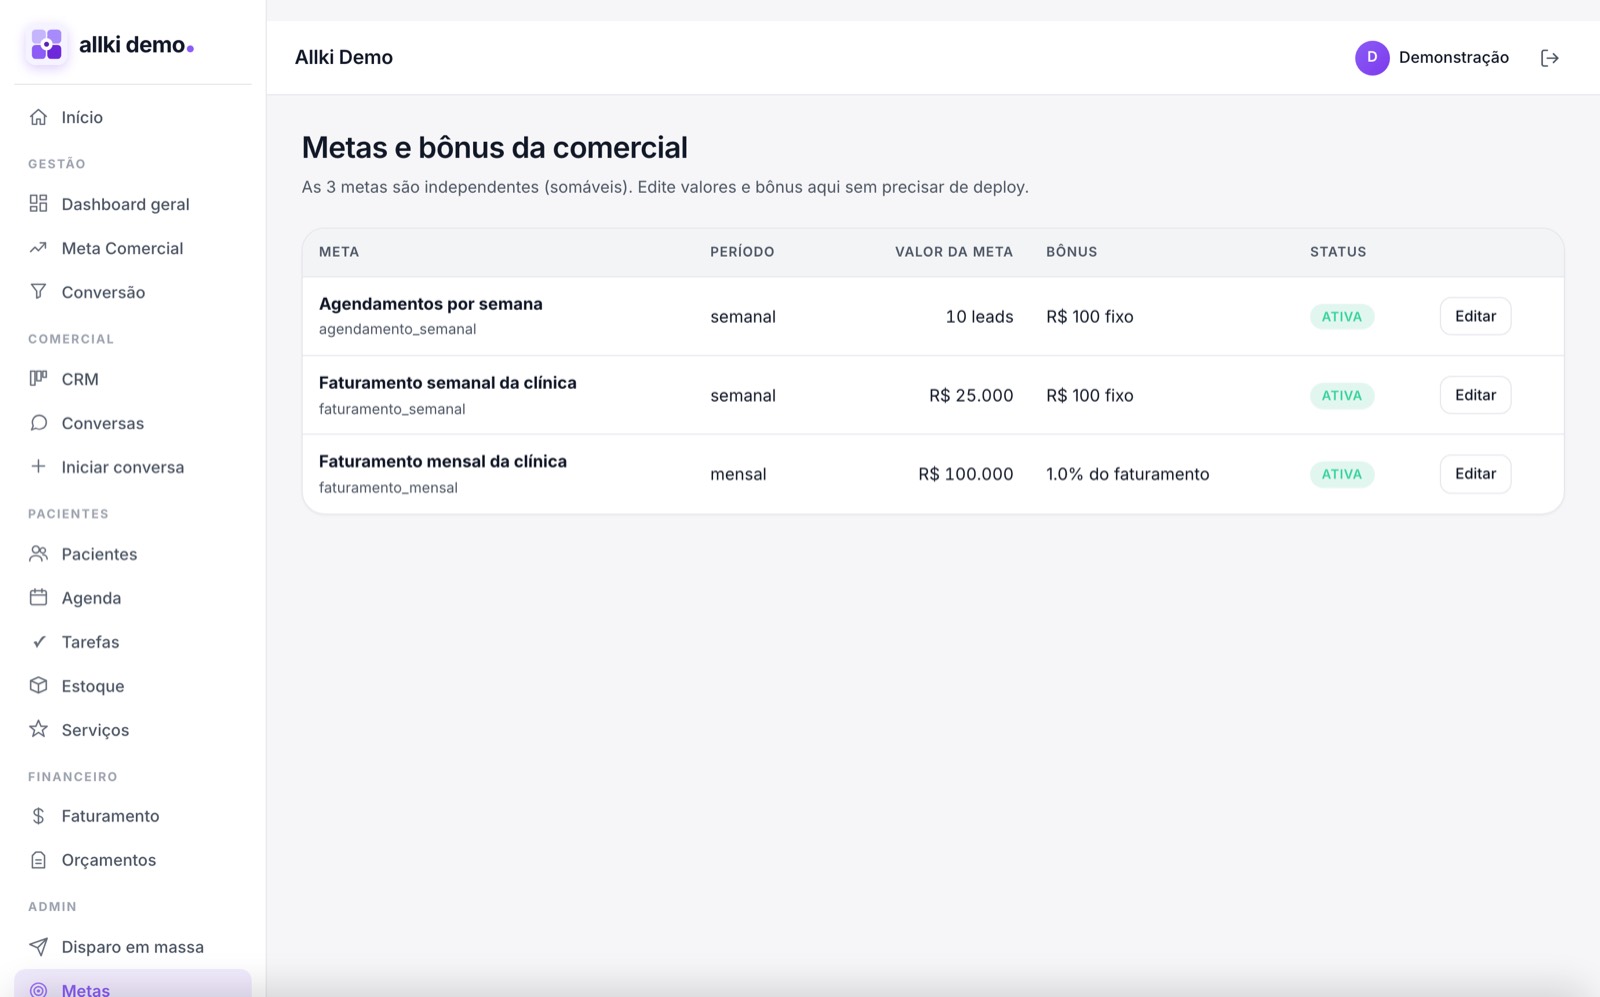Click the "faturamento_semanal" key text

pyautogui.click(x=392, y=409)
